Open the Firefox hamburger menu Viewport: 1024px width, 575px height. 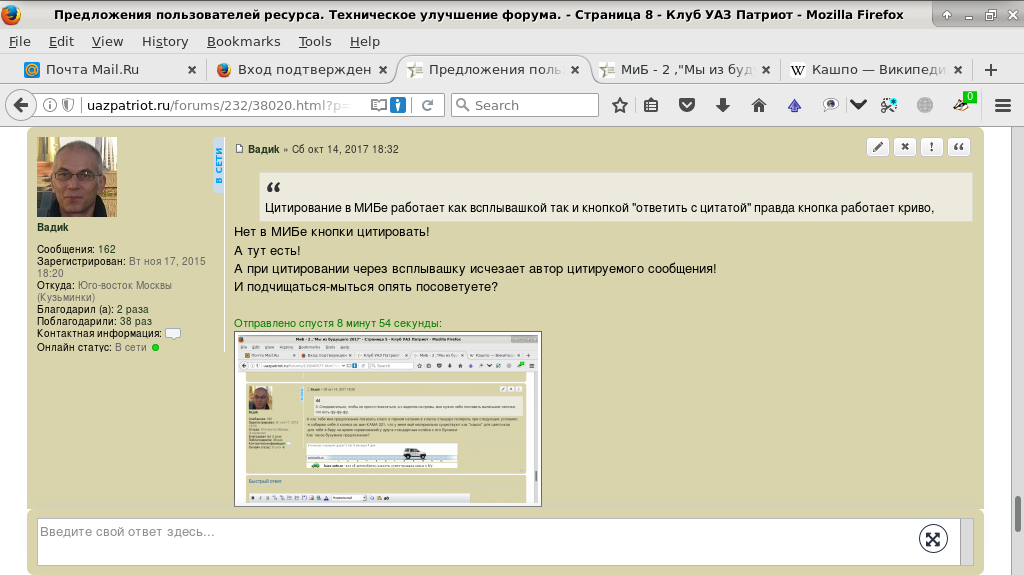pos(1002,105)
